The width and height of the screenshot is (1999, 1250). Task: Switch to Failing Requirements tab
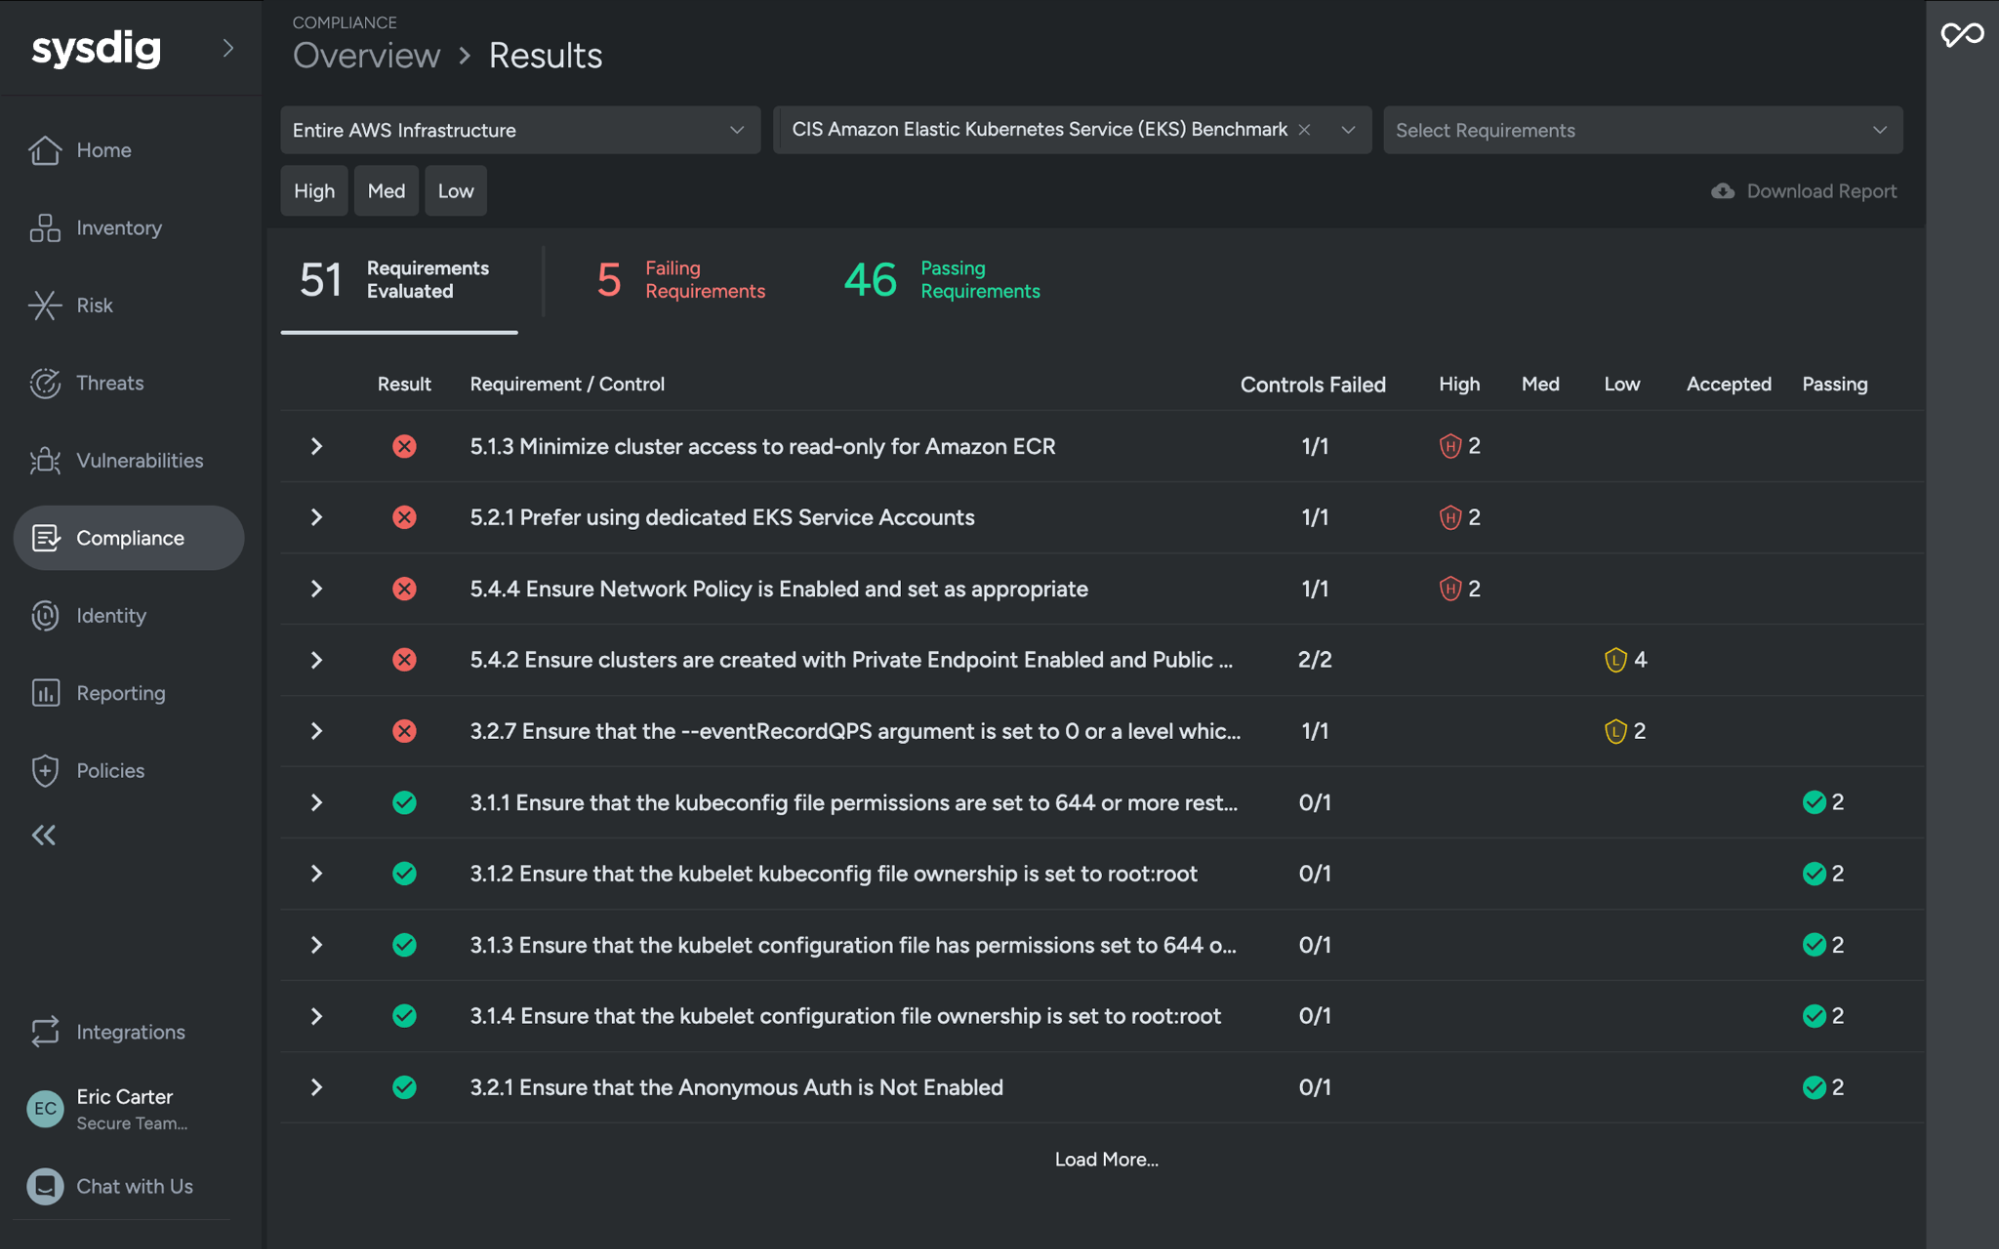coord(682,280)
